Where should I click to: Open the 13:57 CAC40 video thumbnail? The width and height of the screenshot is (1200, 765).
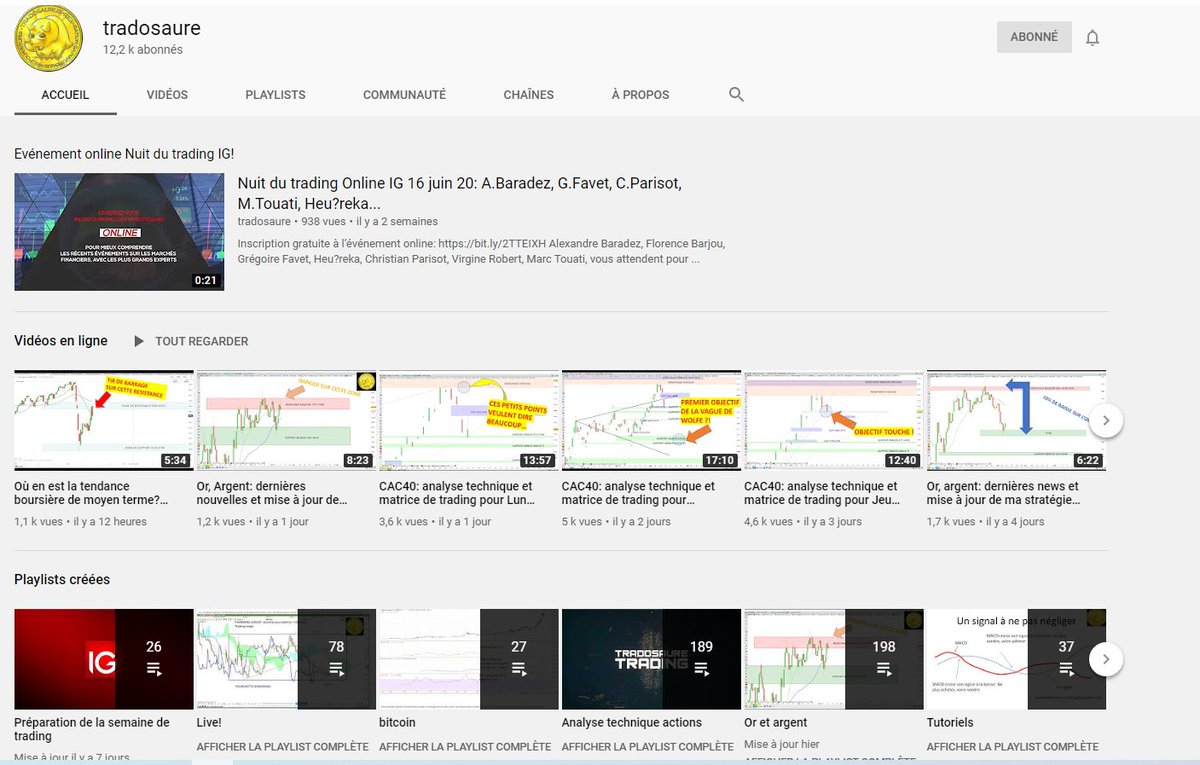coord(468,420)
